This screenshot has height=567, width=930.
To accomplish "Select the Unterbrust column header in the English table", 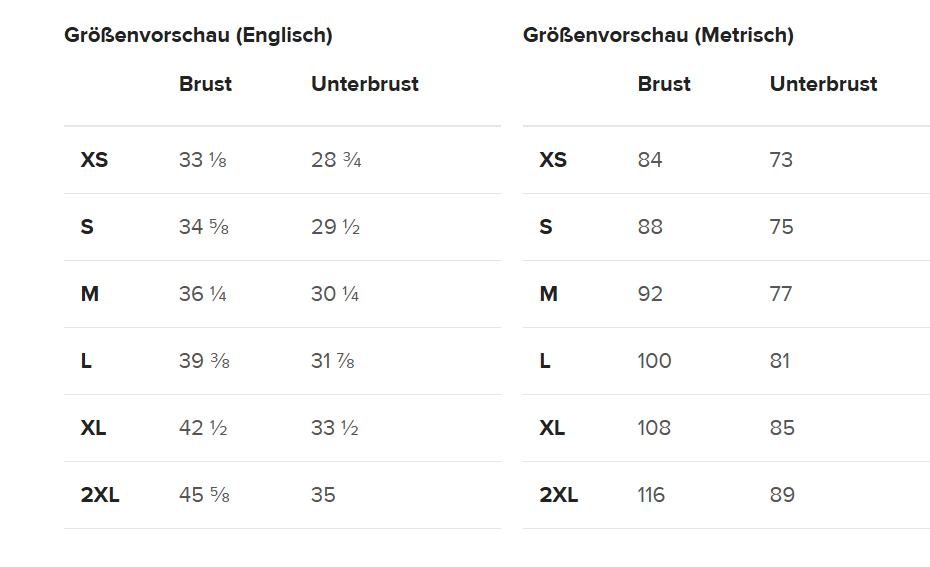I will pos(364,84).
